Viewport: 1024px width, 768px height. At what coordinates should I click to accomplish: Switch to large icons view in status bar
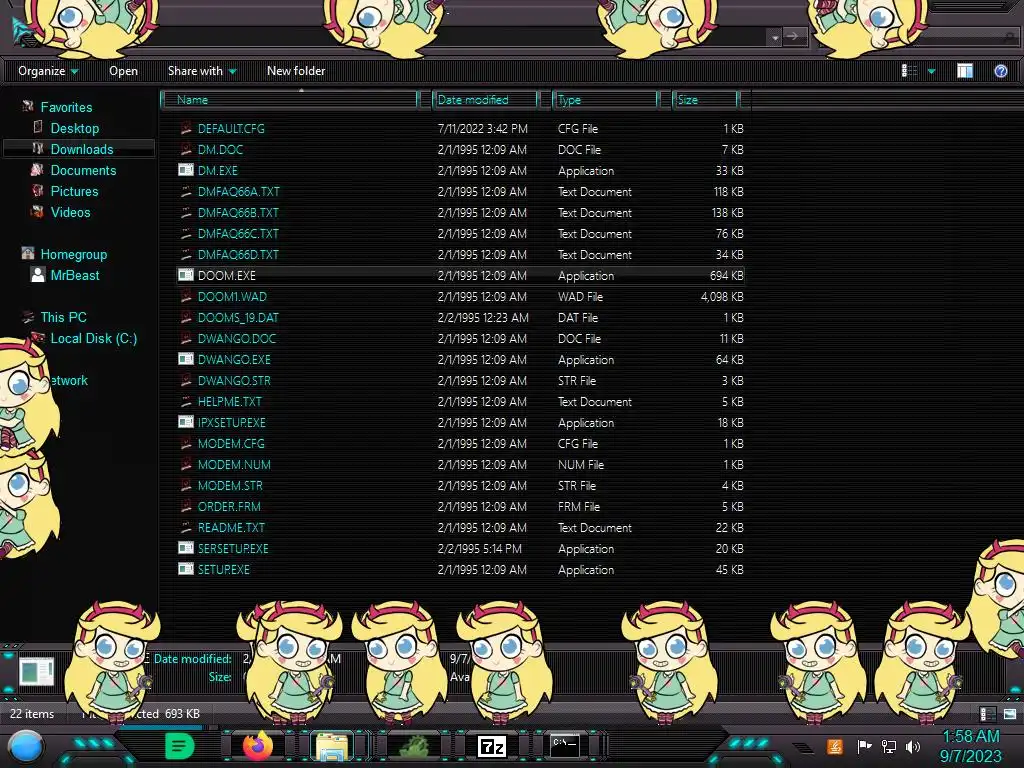1010,714
